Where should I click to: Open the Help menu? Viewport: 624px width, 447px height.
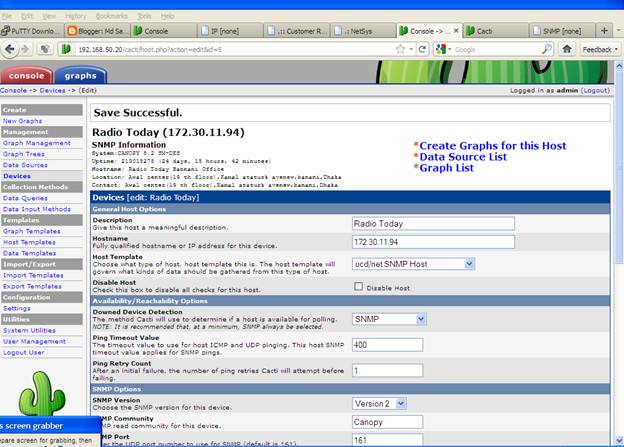(168, 16)
